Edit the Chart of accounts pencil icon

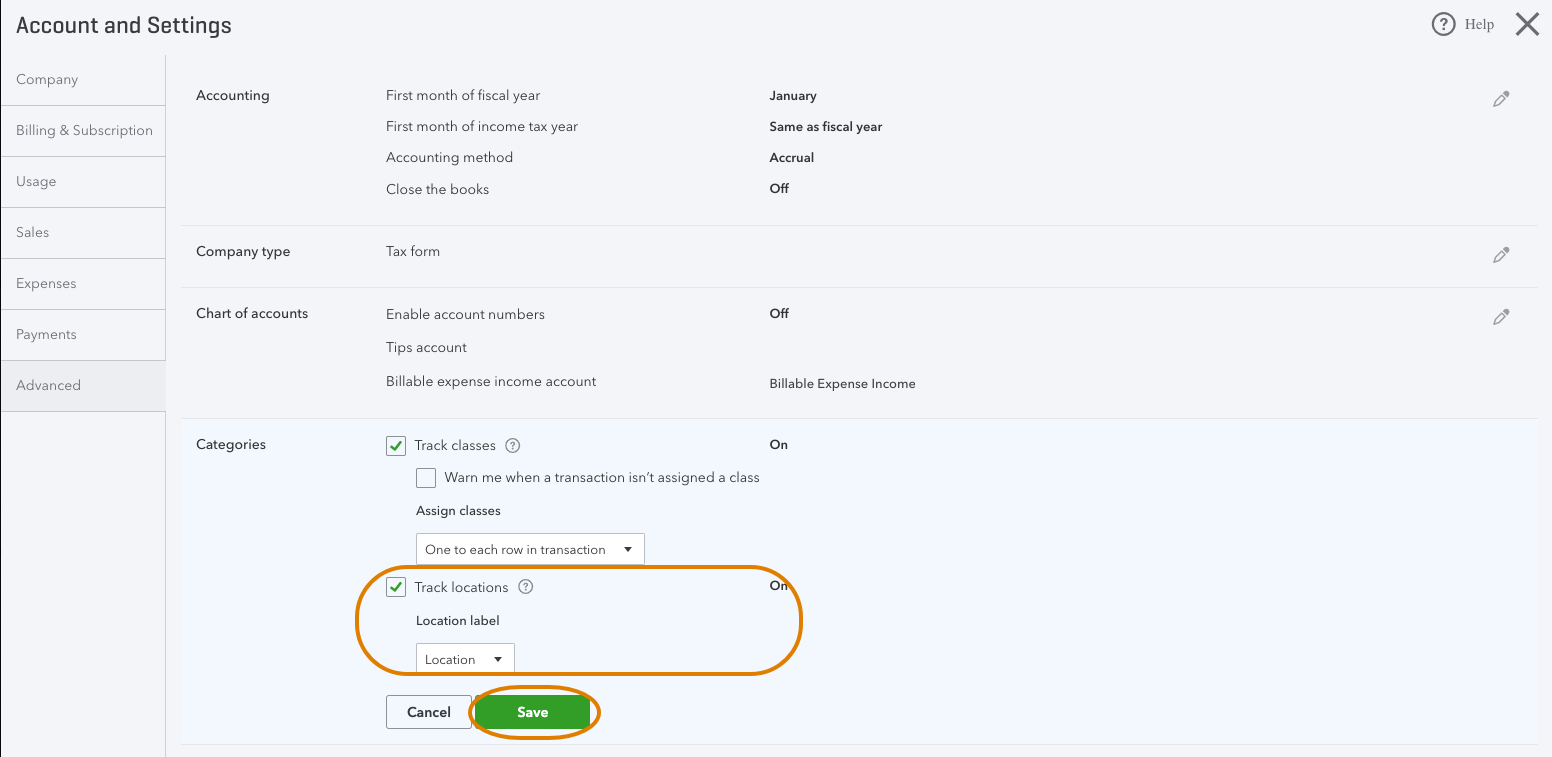[1501, 317]
